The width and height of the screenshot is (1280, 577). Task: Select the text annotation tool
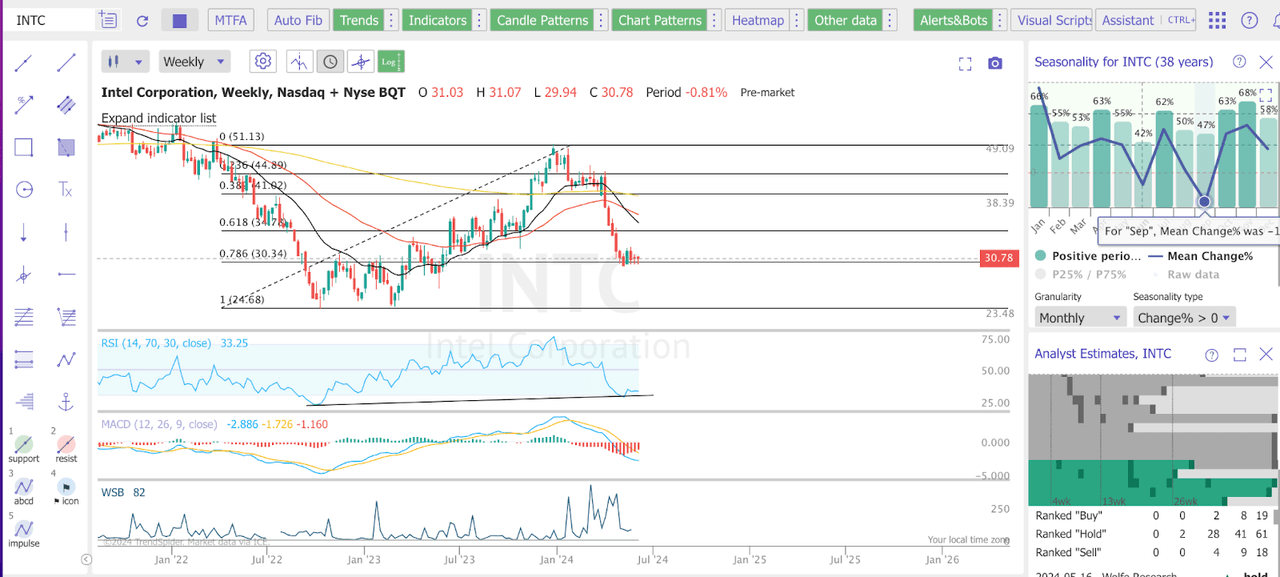(x=66, y=189)
